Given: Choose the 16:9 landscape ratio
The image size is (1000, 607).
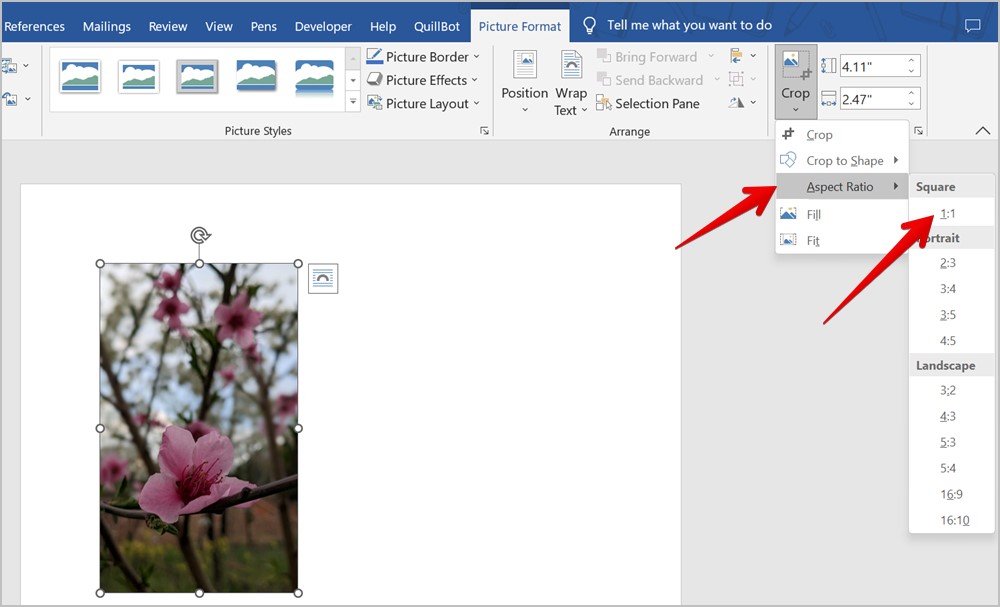Looking at the screenshot, I should click(951, 494).
